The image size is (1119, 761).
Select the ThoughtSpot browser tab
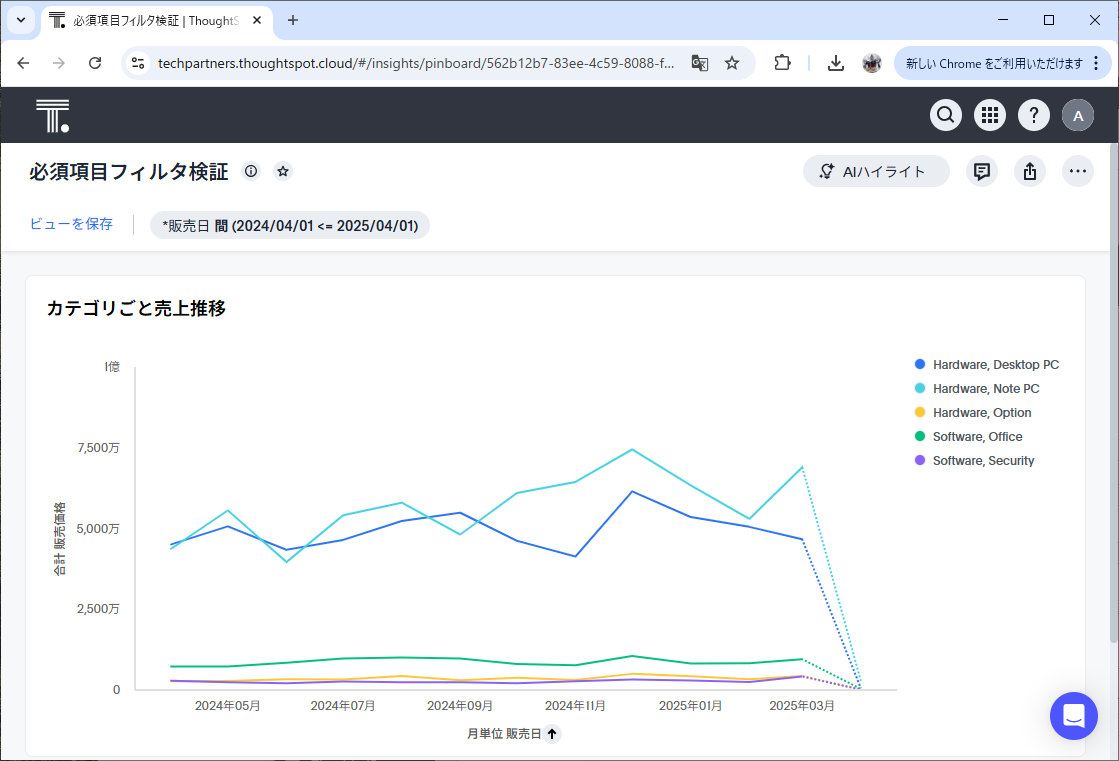[x=155, y=20]
